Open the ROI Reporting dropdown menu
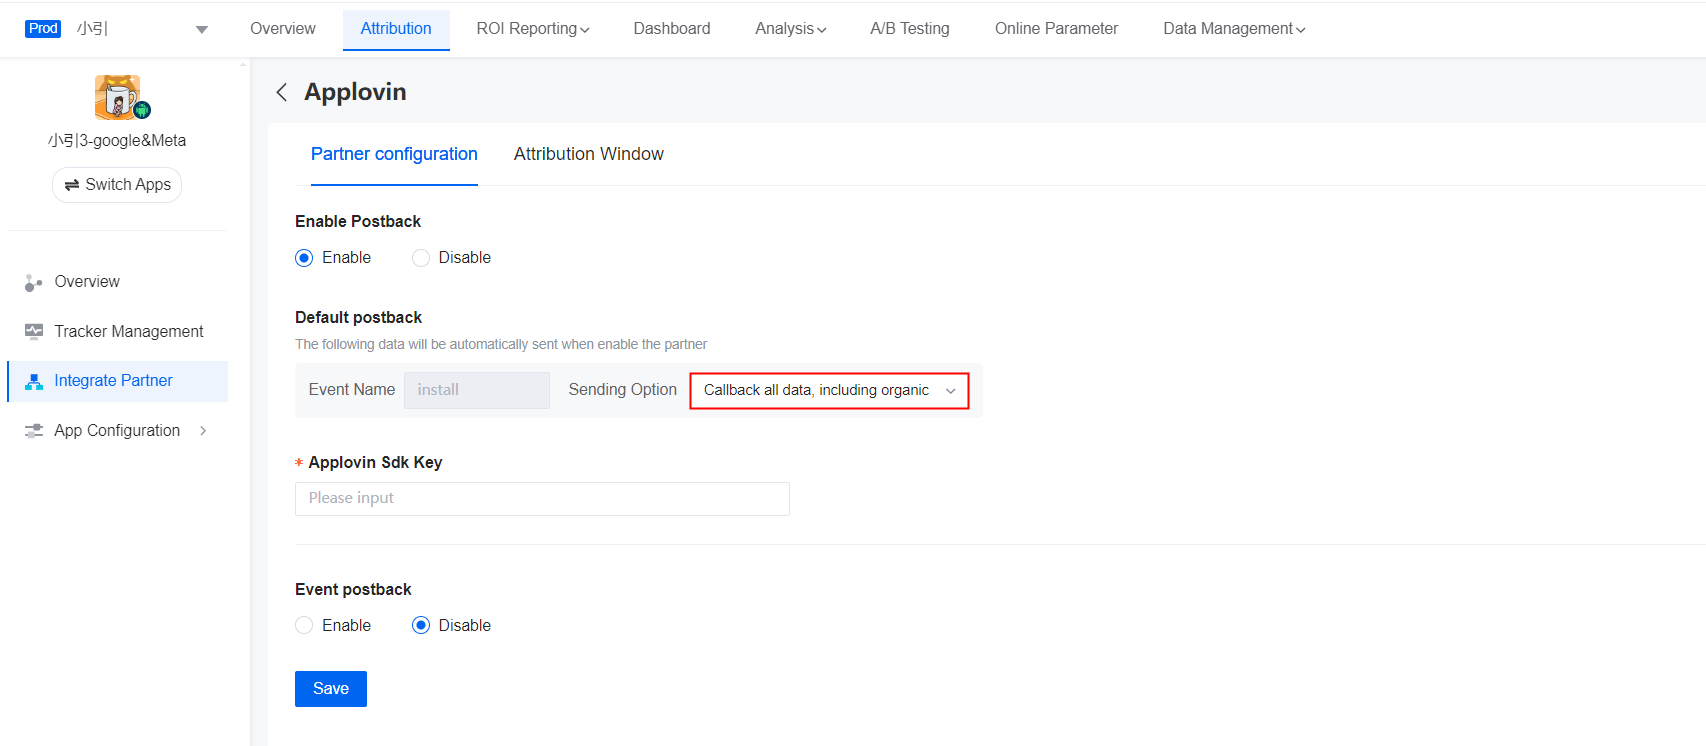Viewport: 1706px width, 746px height. (x=533, y=29)
